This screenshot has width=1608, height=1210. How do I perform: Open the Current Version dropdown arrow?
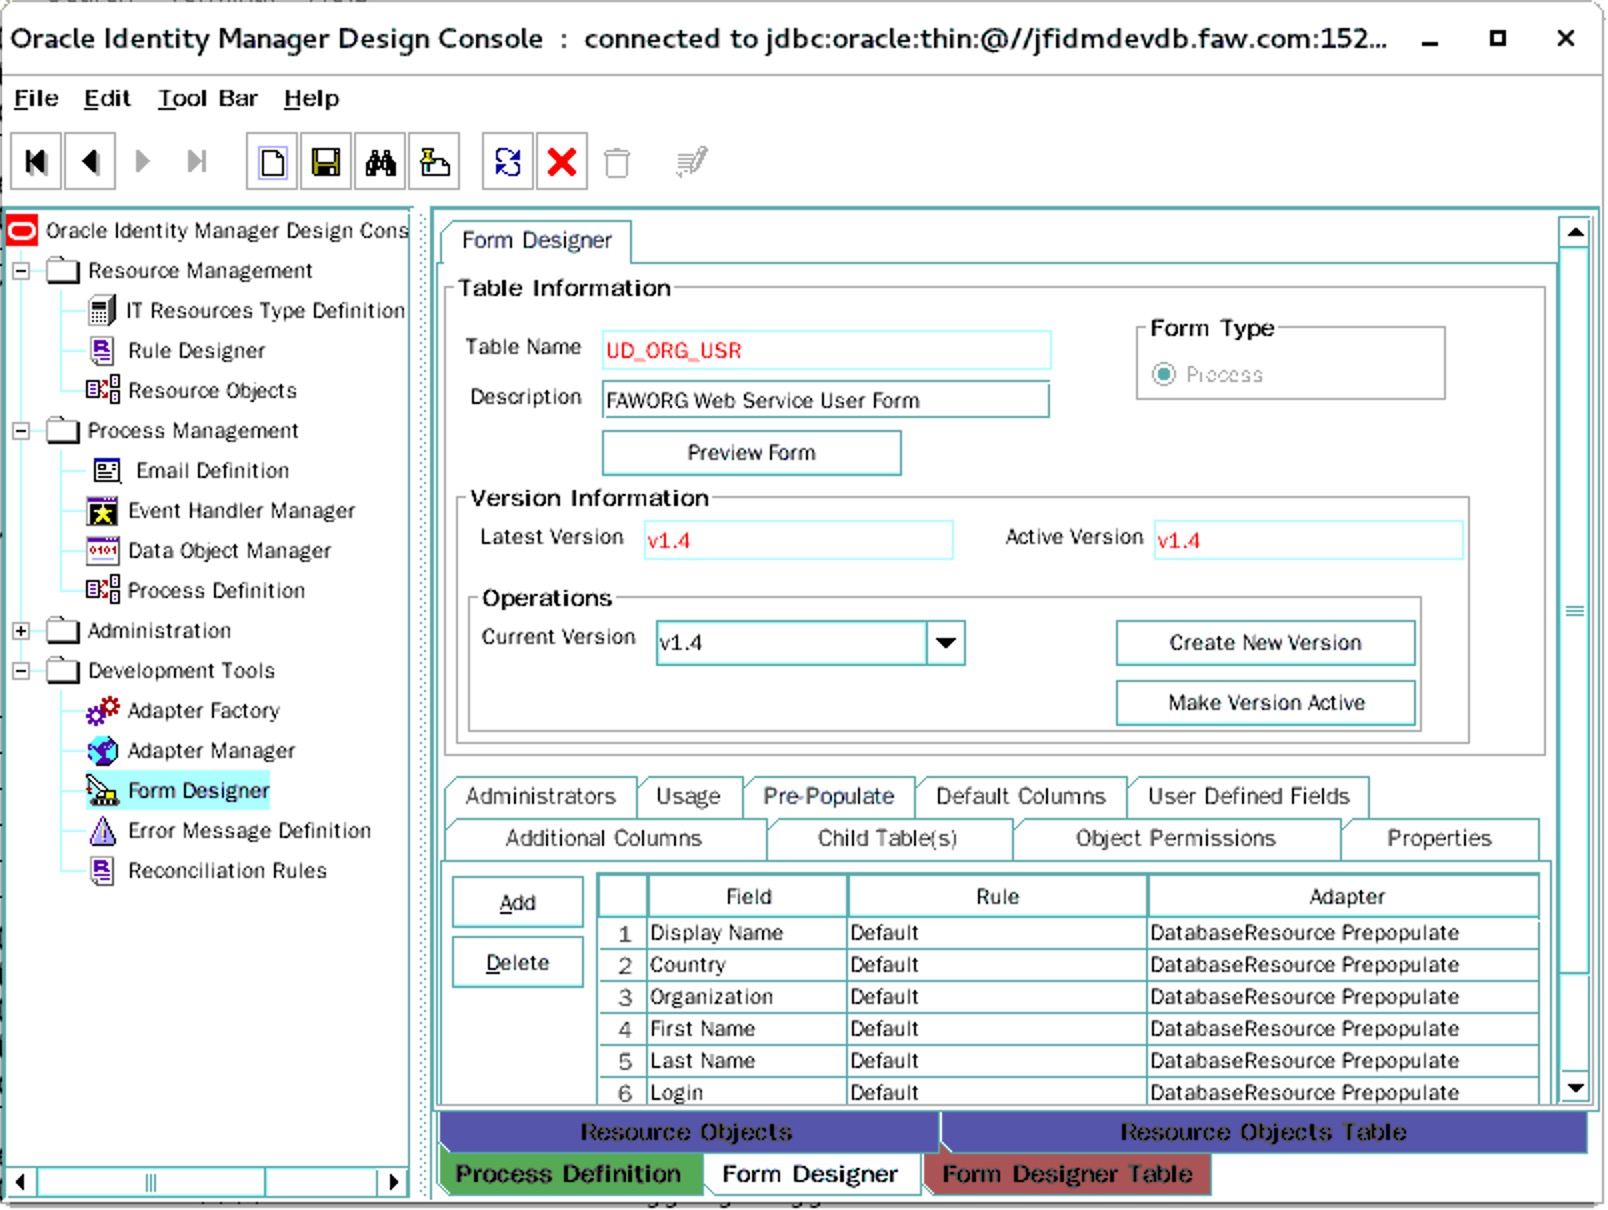(x=945, y=643)
